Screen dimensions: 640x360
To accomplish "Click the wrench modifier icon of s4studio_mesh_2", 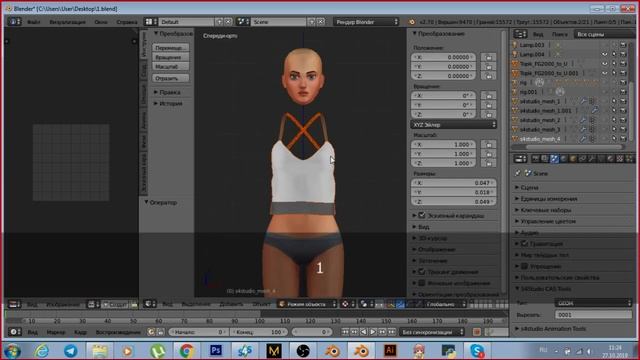I will tap(583, 120).
